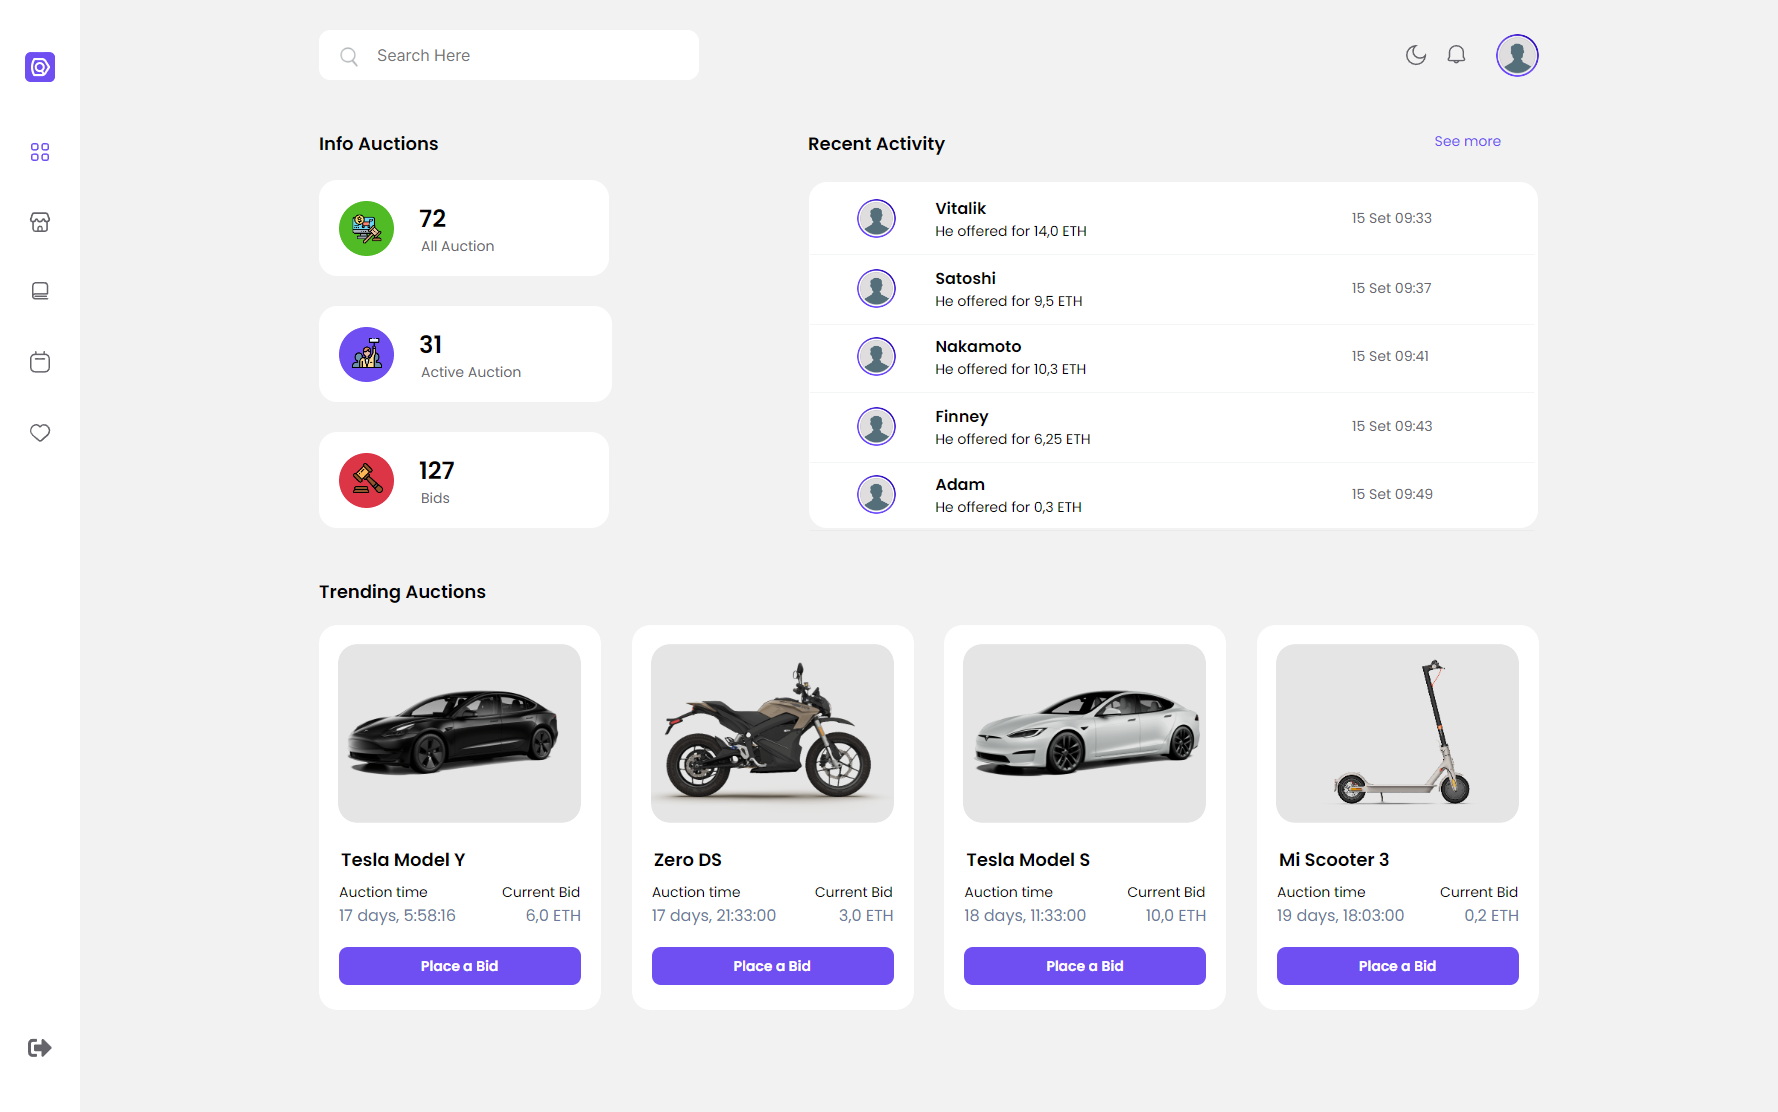The height and width of the screenshot is (1112, 1778).
Task: Open the marketplace store icon in sidebar
Action: click(x=40, y=222)
